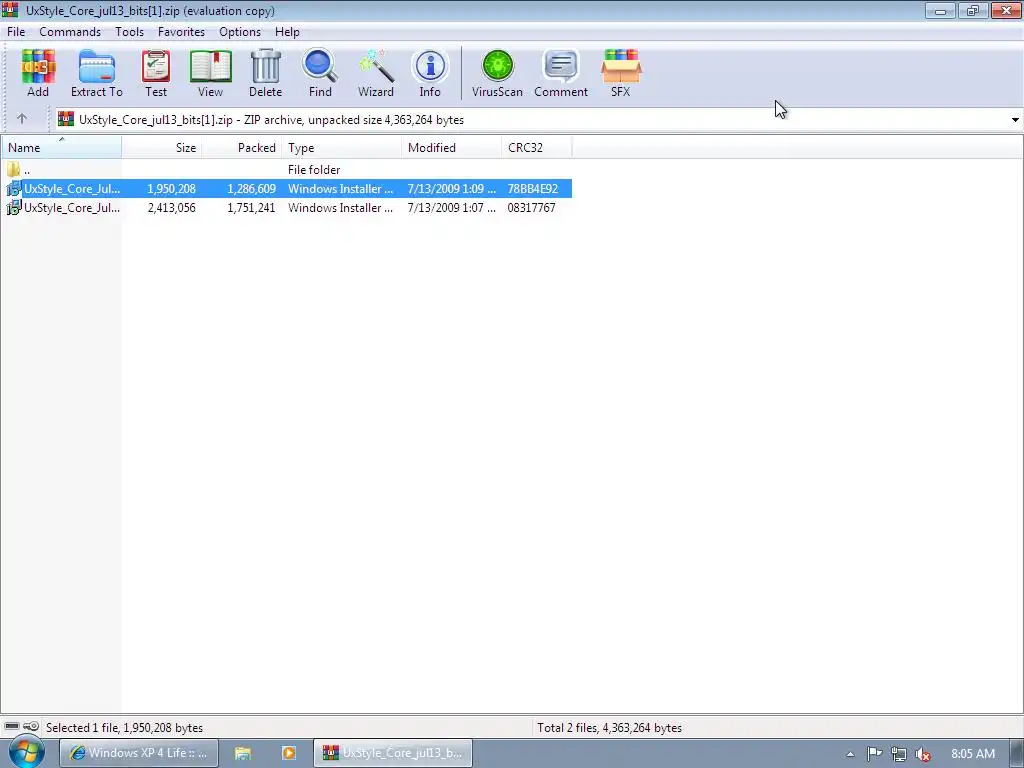Click the disk icon in status bar
Image resolution: width=1024 pixels, height=768 pixels.
pyautogui.click(x=12, y=726)
